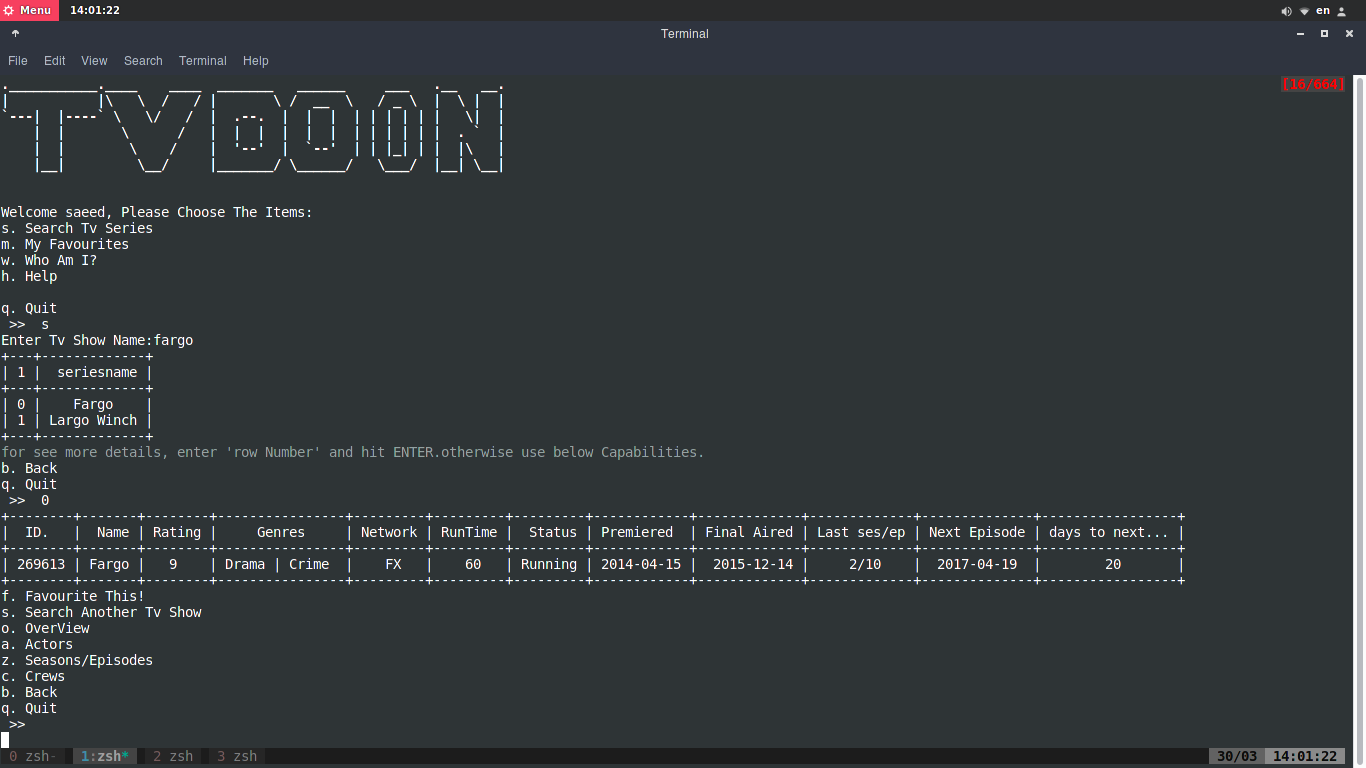Click 's. Search Another Tv Show' line
The image size is (1366, 768).
point(101,613)
